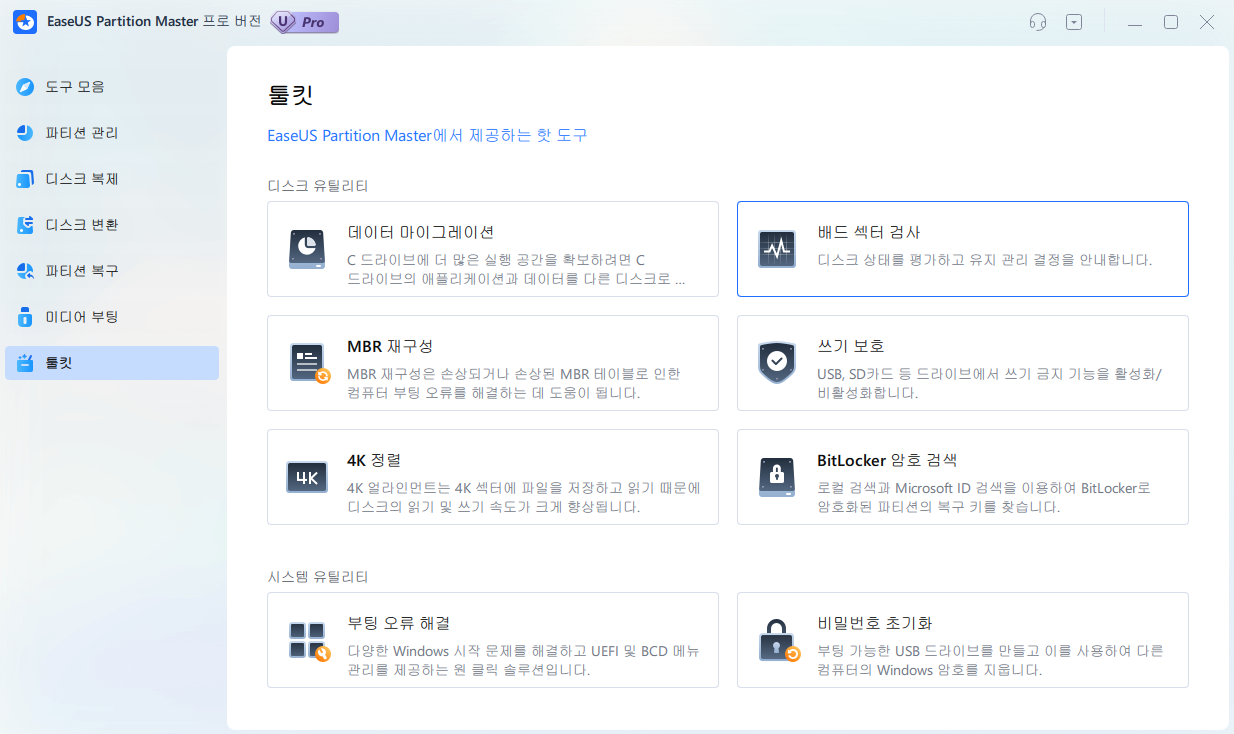Click the Write Protection (쓰기 보호) shield icon
1234x734 pixels.
777,363
